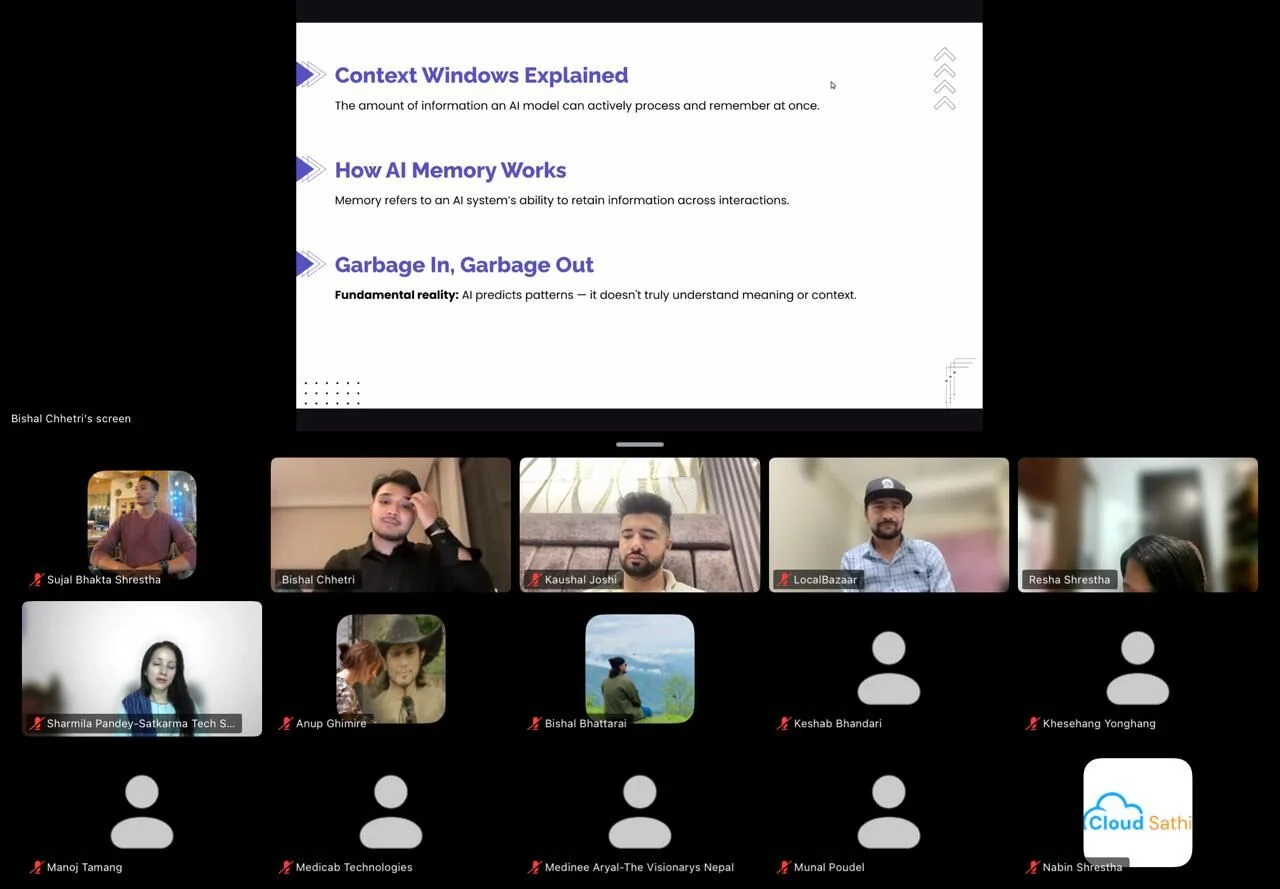Screen dimensions: 1280x889
Task: Click muted mic icon beside Nabin Shrestha
Action: tap(1033, 868)
